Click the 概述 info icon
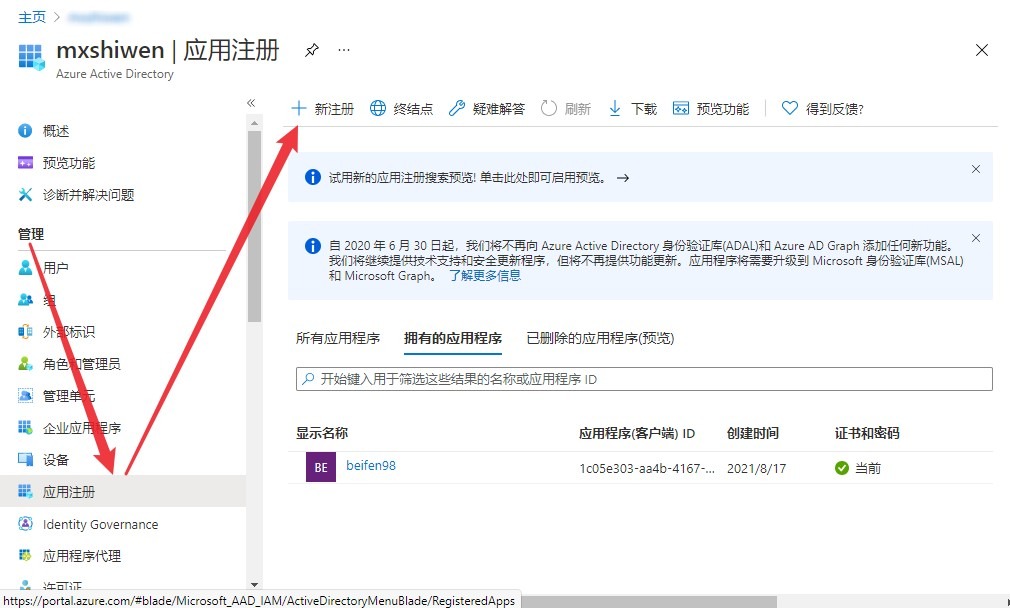This screenshot has width=1010, height=608. click(x=25, y=131)
